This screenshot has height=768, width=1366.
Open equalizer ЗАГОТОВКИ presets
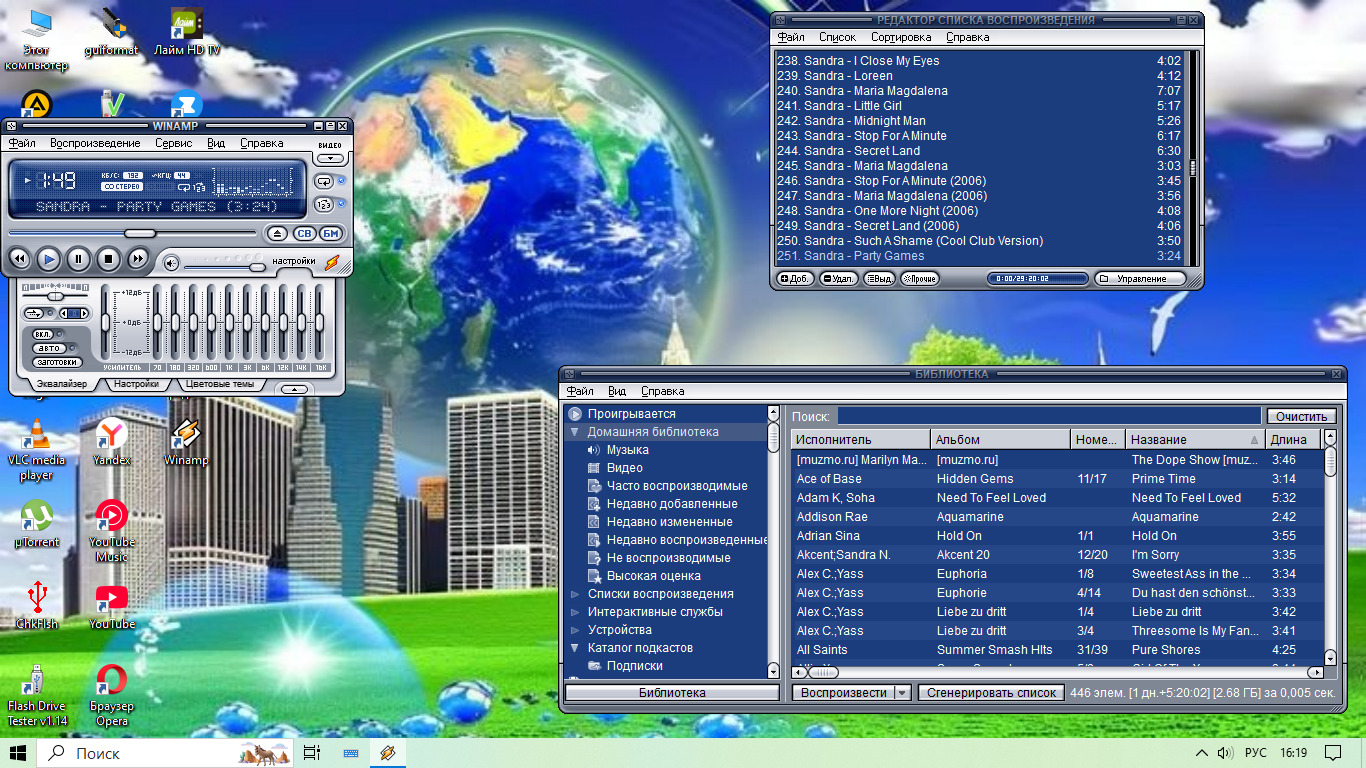pos(55,362)
